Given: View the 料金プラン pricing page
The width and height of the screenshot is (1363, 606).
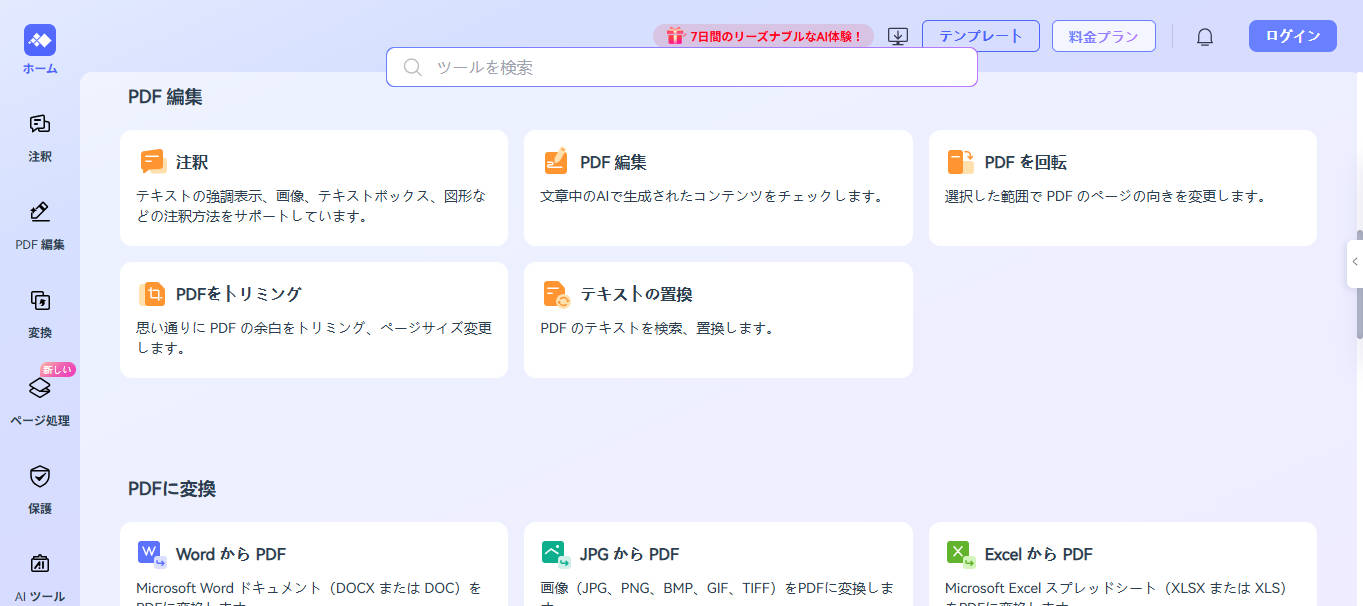Looking at the screenshot, I should (x=1103, y=35).
